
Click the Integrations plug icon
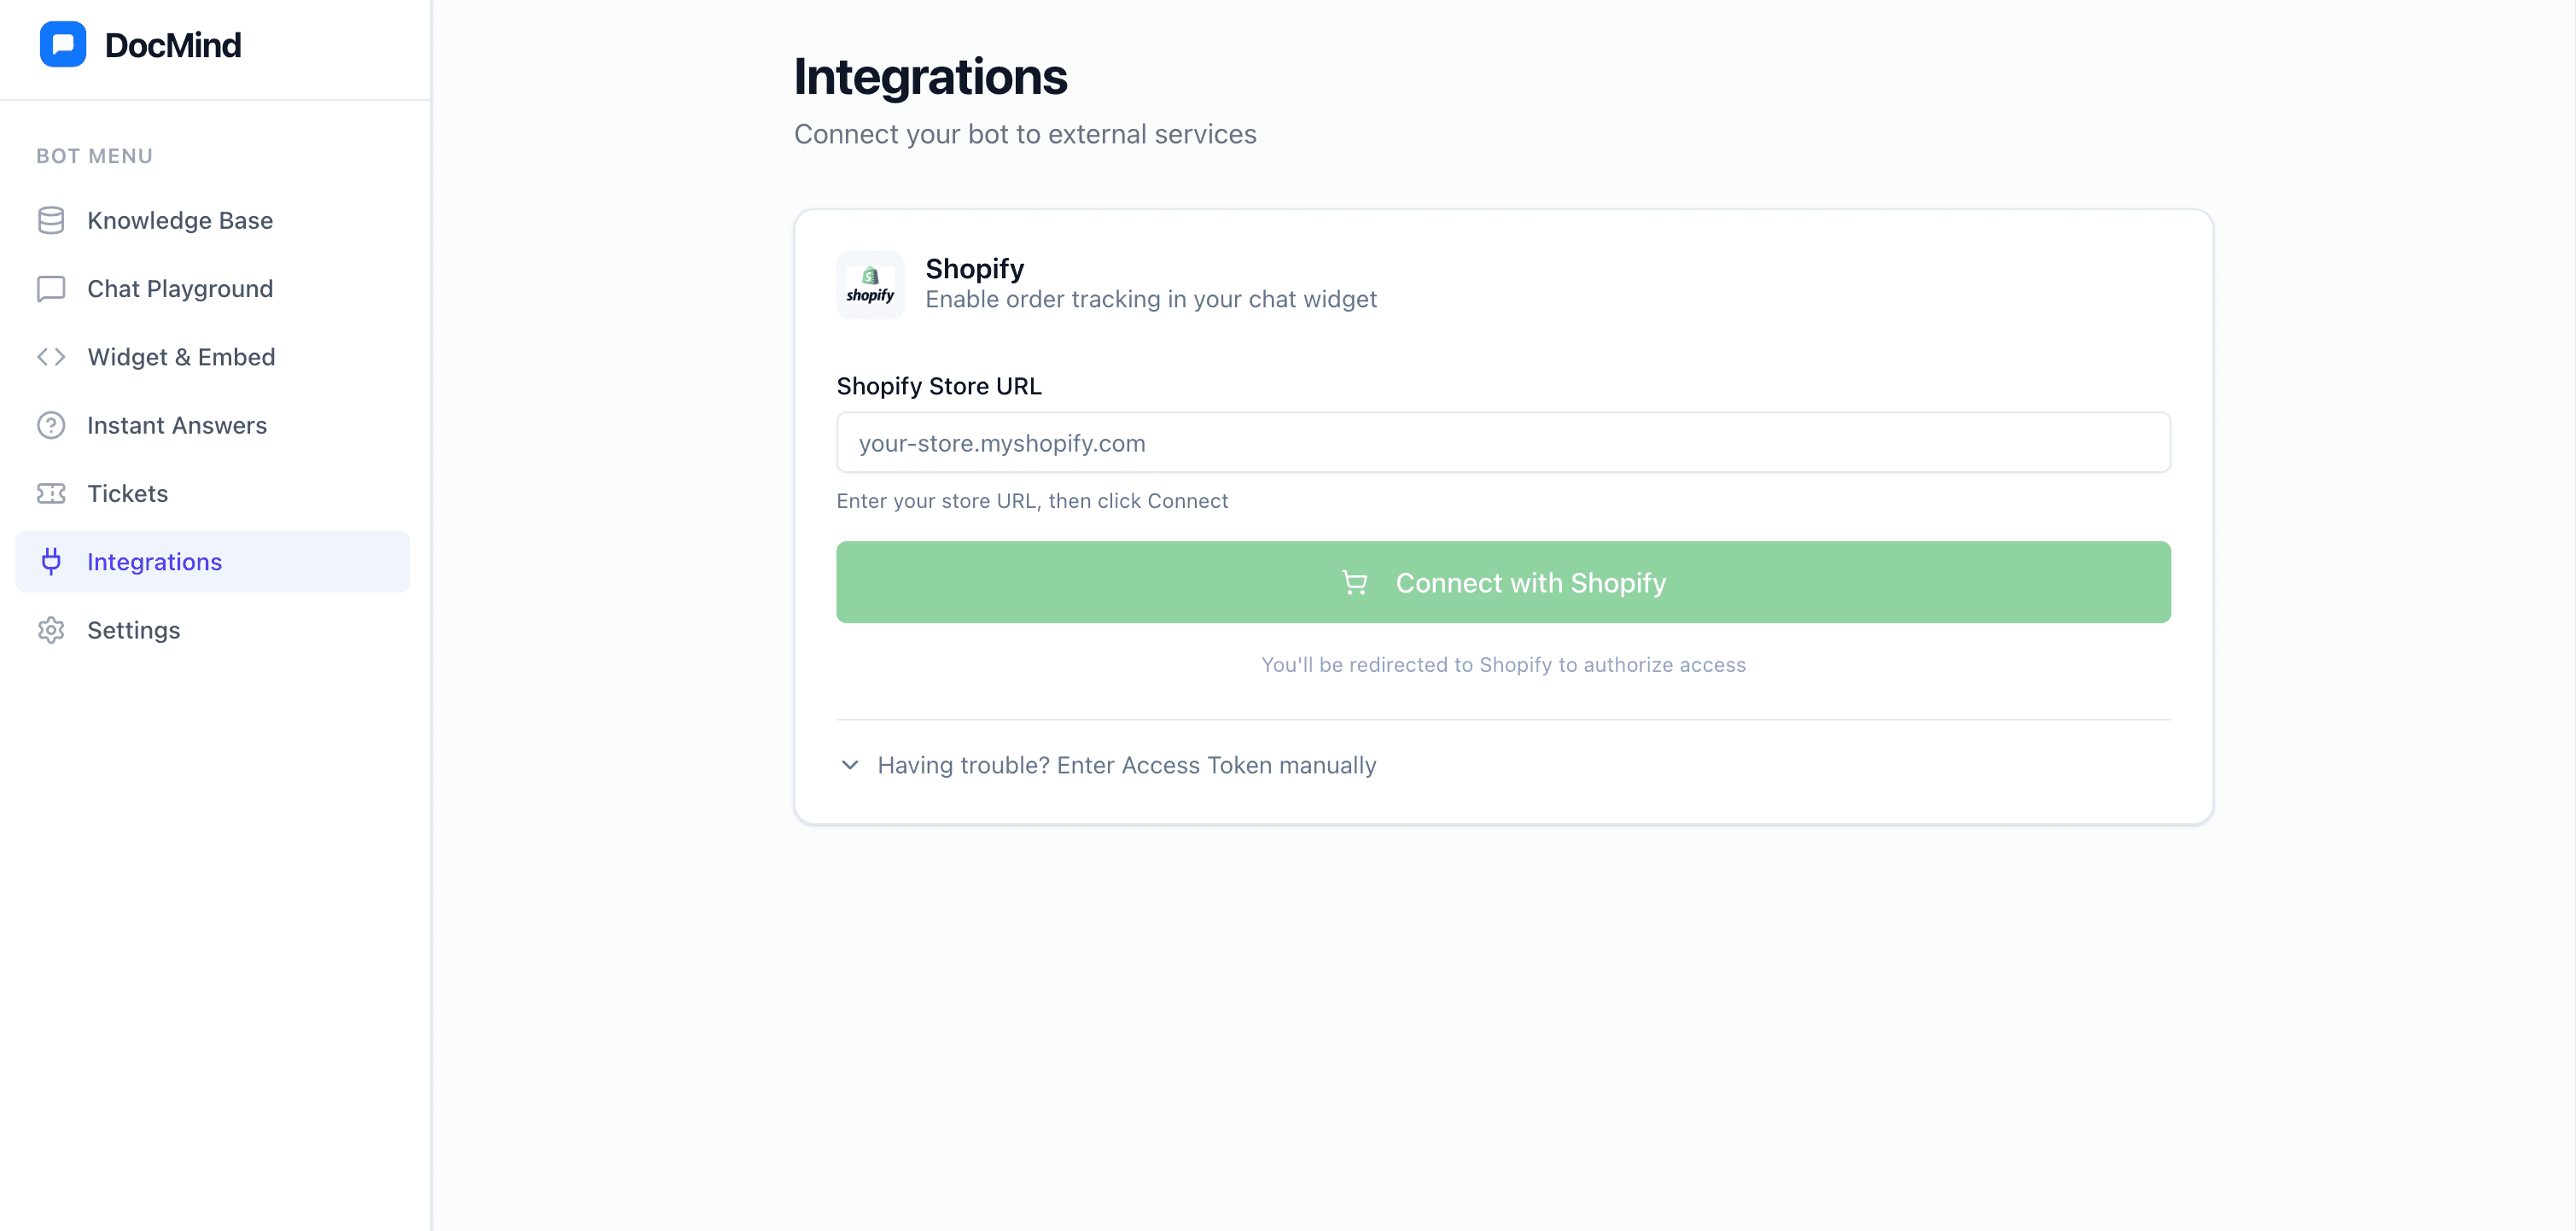pos(51,562)
